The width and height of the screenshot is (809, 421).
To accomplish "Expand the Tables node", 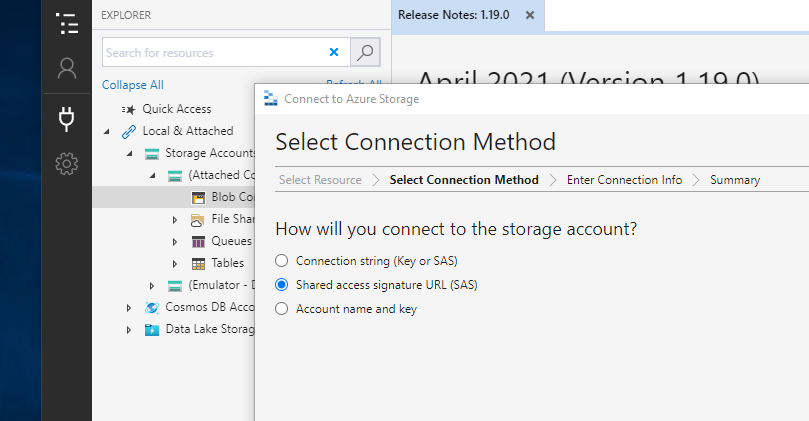I will [x=175, y=264].
